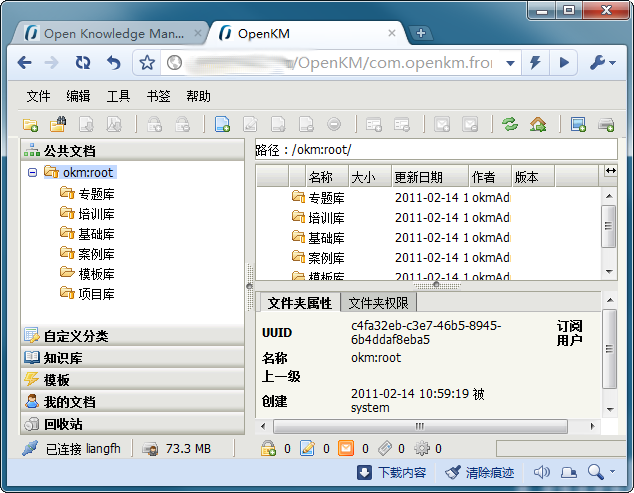Click the upload window icon beside the scanner
The height and width of the screenshot is (493, 634).
tap(578, 124)
